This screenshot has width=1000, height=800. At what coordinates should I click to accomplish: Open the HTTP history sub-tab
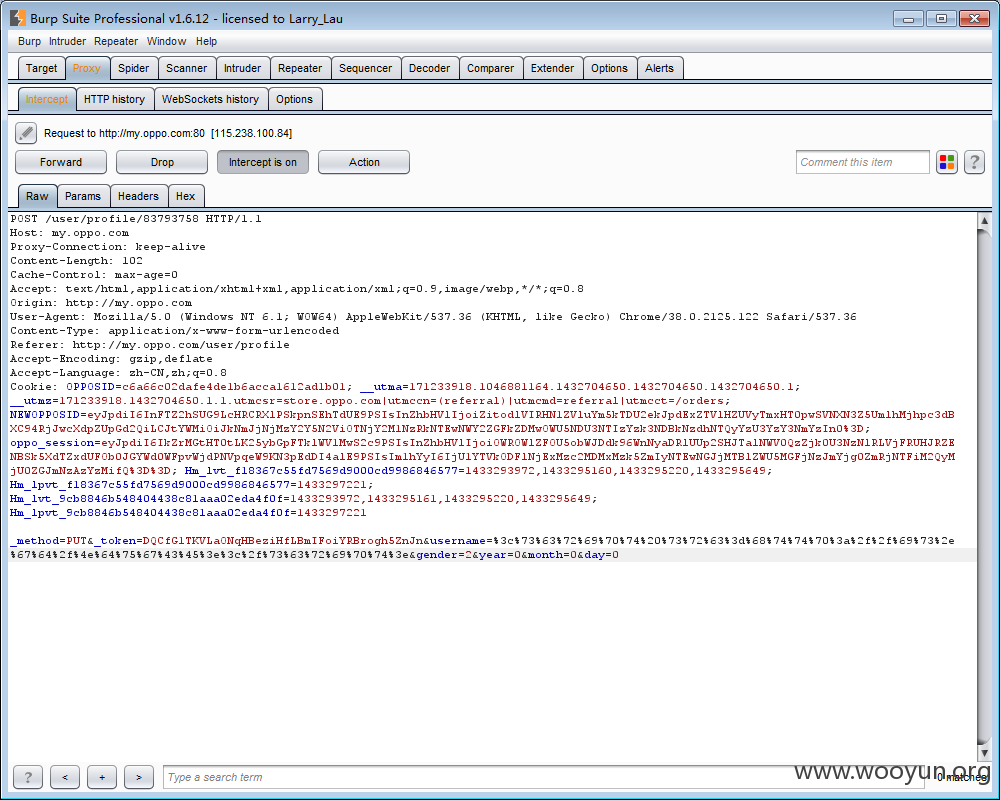[x=114, y=100]
